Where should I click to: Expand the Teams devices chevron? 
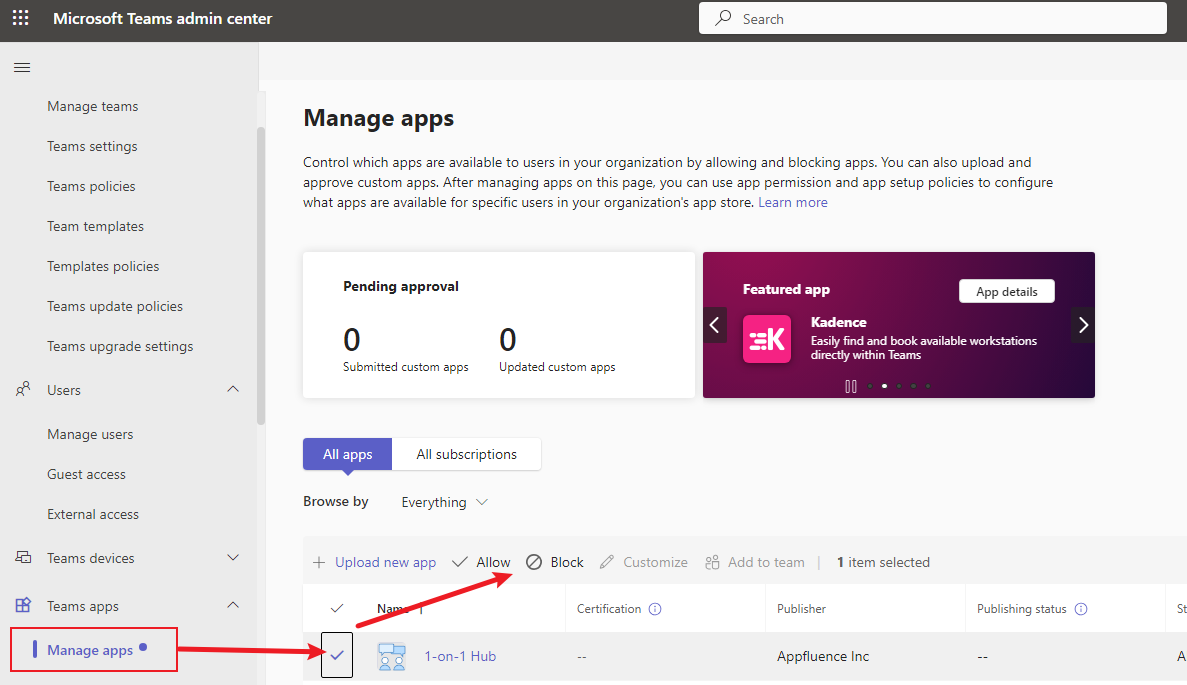[x=233, y=558]
